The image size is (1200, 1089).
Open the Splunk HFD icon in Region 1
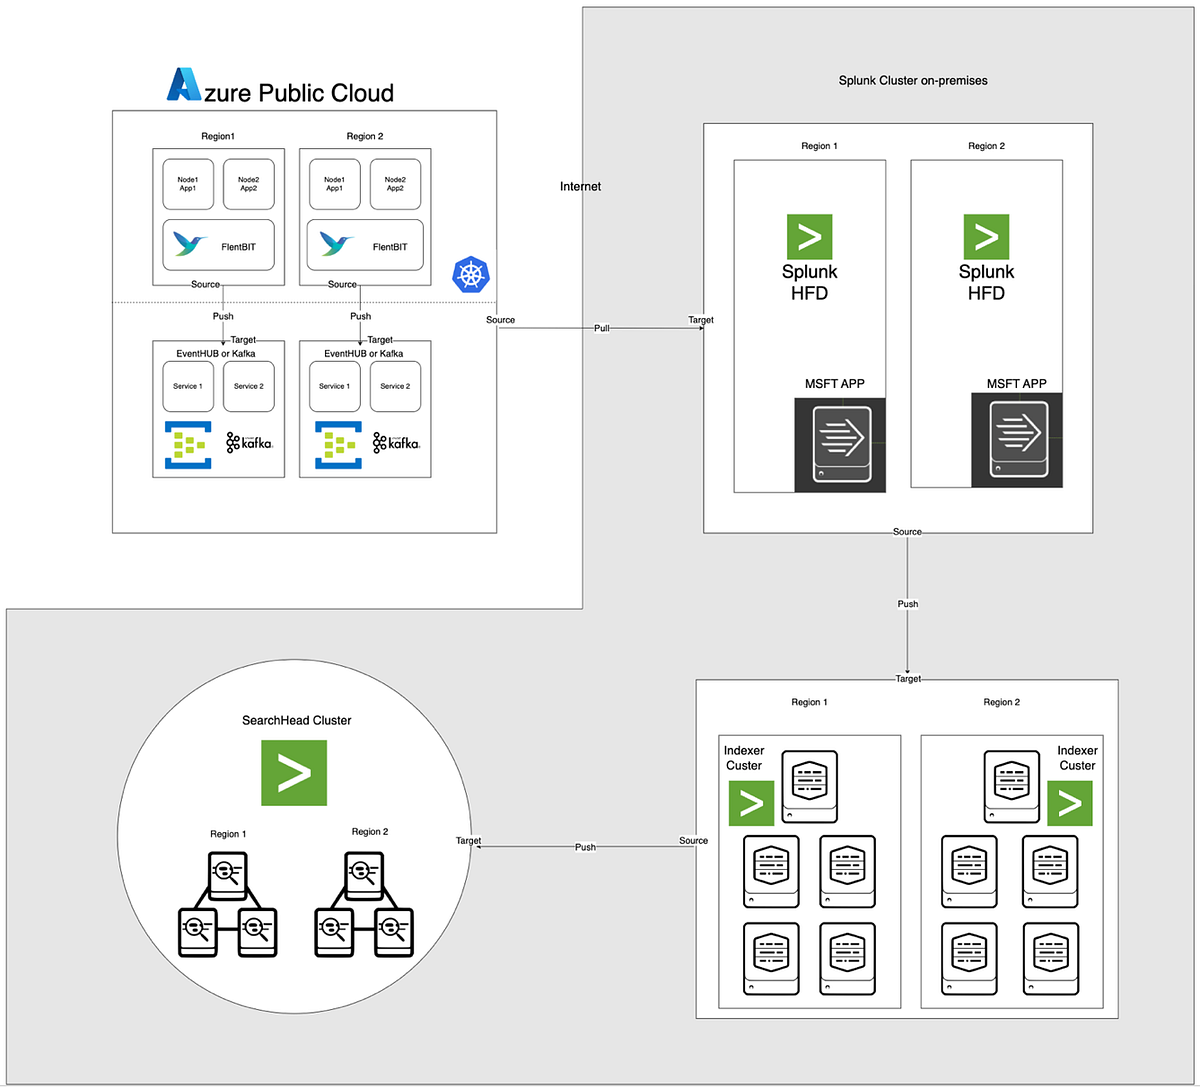809,237
